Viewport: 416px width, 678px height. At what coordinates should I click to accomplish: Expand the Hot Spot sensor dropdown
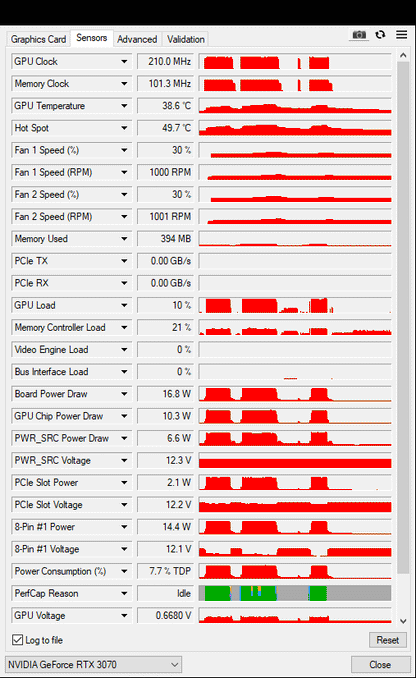124,128
